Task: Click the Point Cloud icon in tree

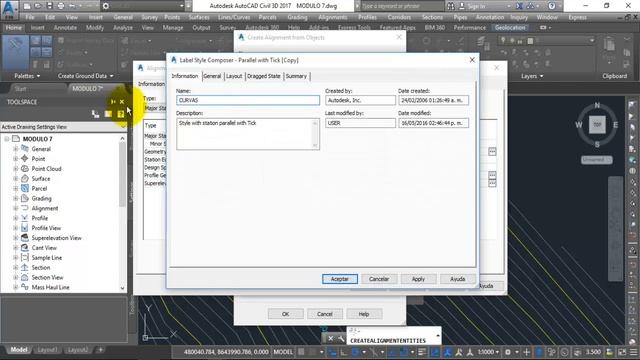Action: pyautogui.click(x=24, y=169)
